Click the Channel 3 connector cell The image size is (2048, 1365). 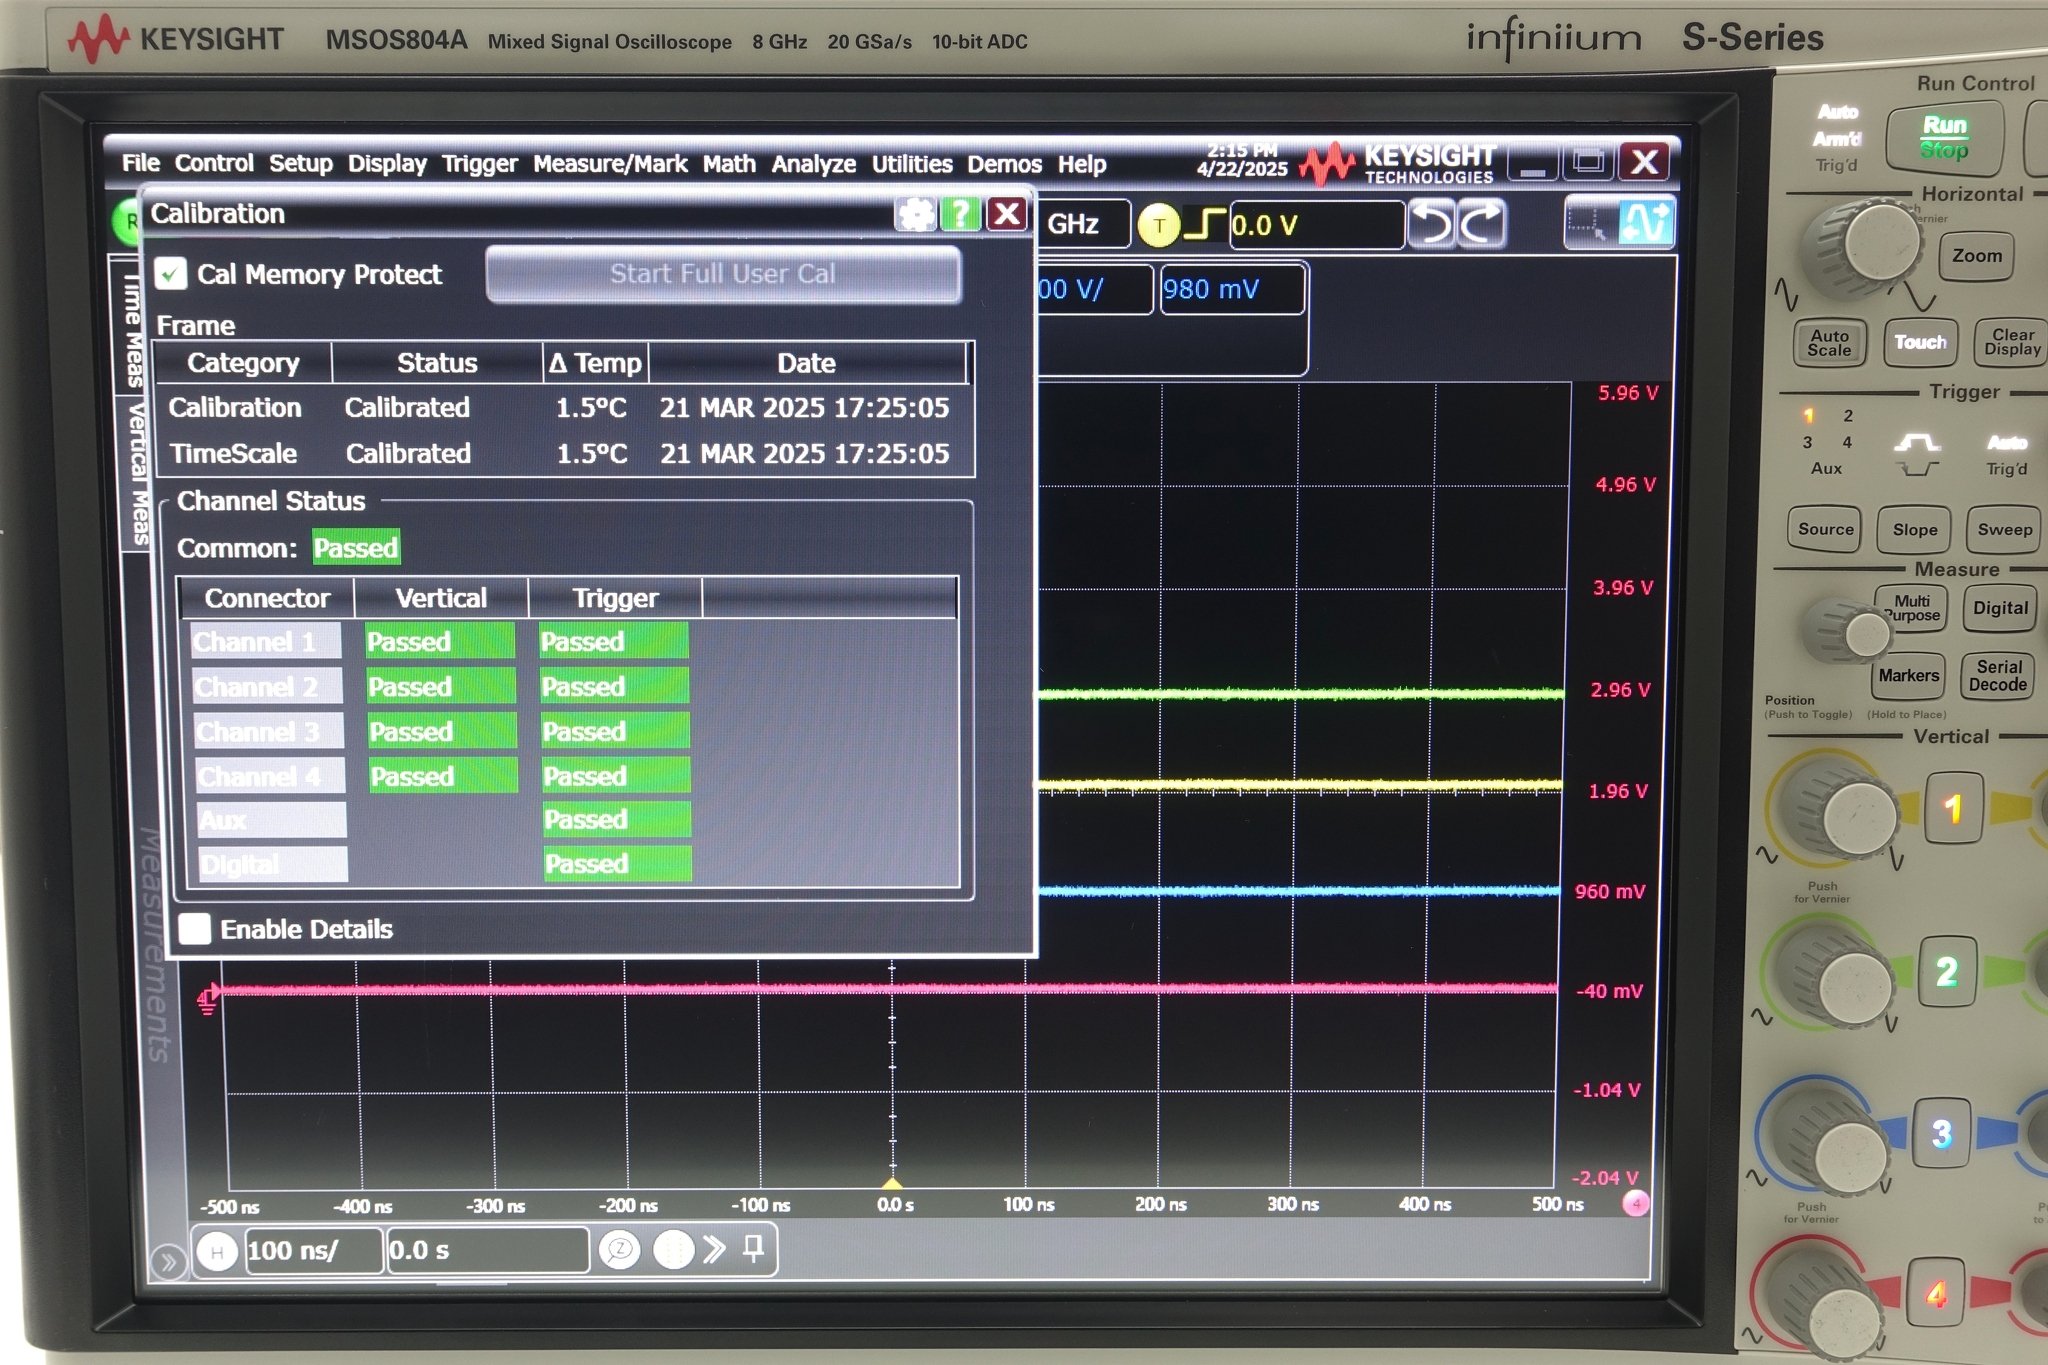pyautogui.click(x=269, y=732)
